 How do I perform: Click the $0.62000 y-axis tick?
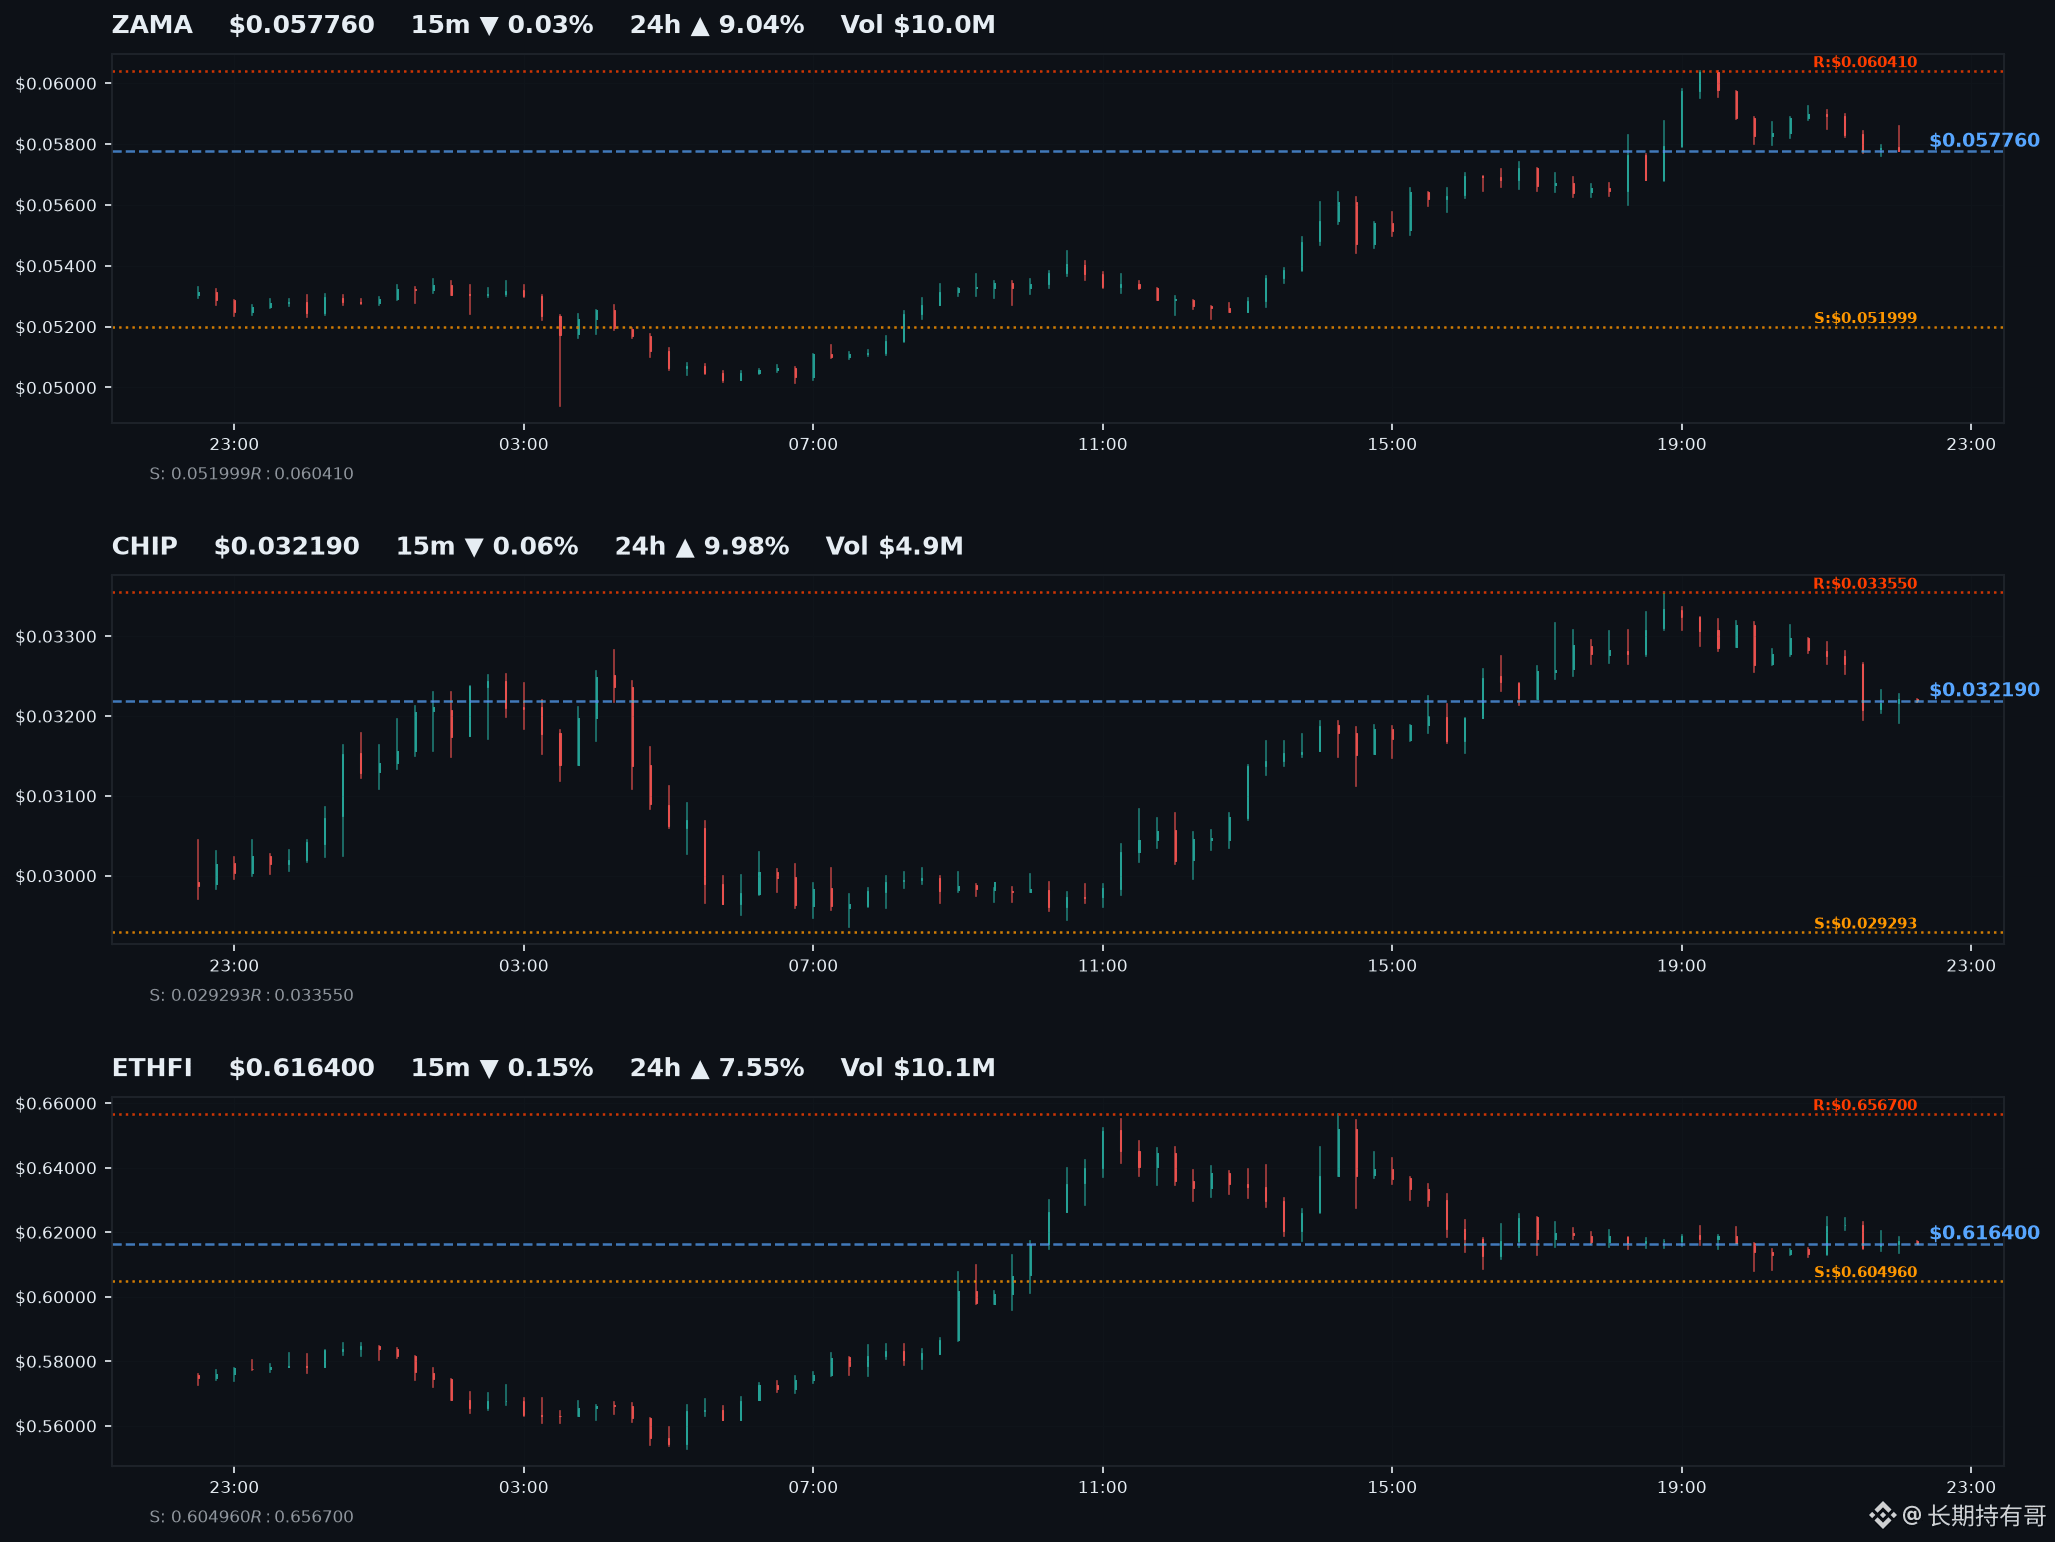(56, 1233)
